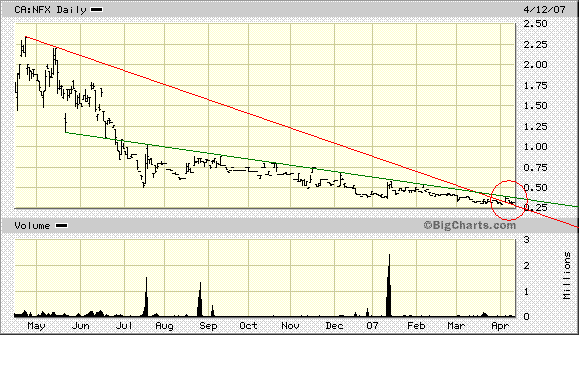Click the vertical 'Millions' volume axis label

pyautogui.click(x=567, y=275)
